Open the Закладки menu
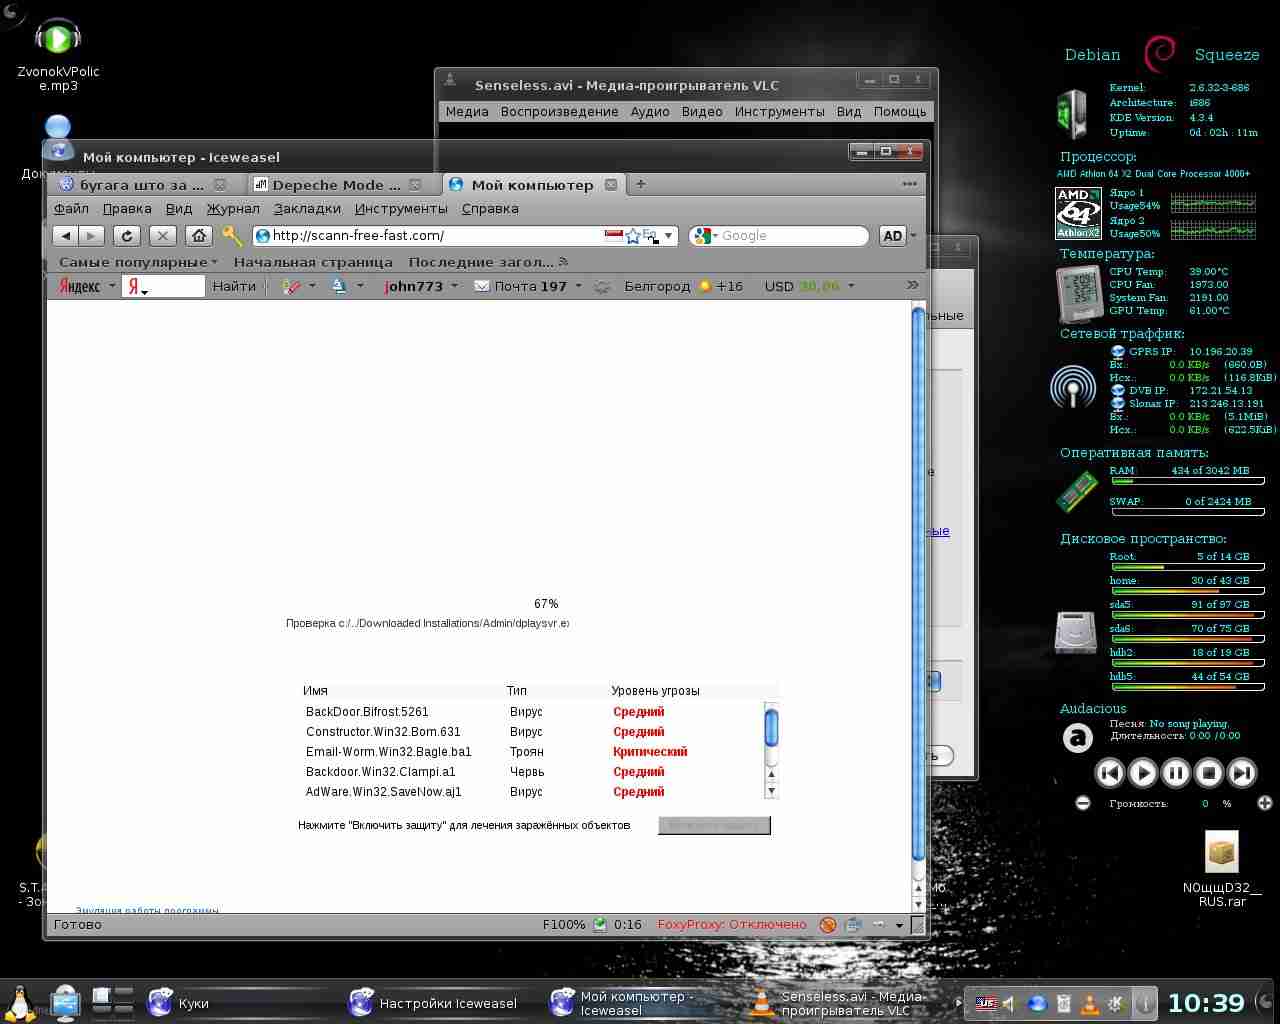 pyautogui.click(x=307, y=209)
